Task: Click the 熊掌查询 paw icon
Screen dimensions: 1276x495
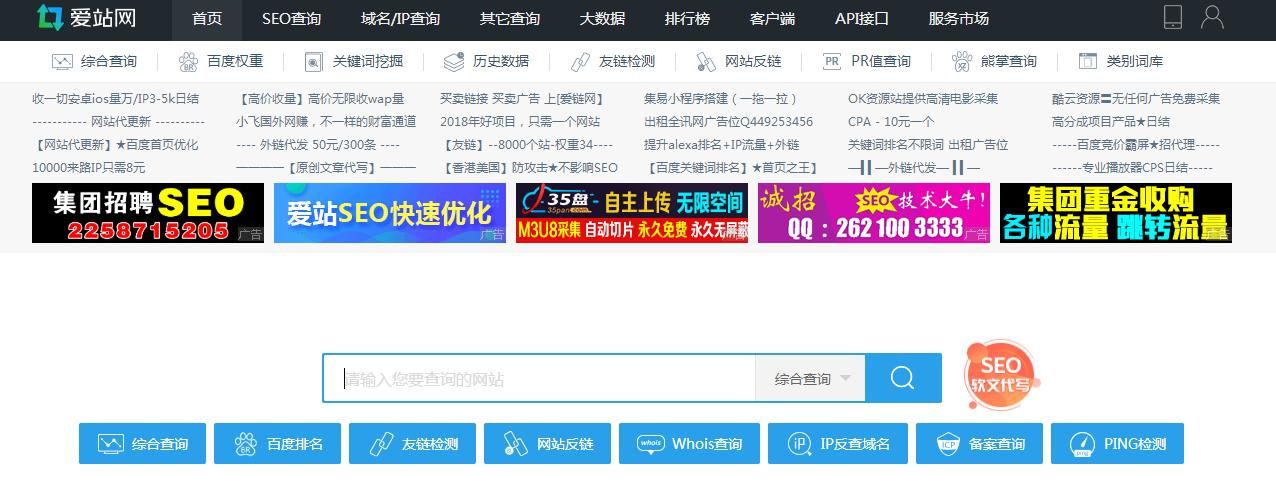Action: 962,61
